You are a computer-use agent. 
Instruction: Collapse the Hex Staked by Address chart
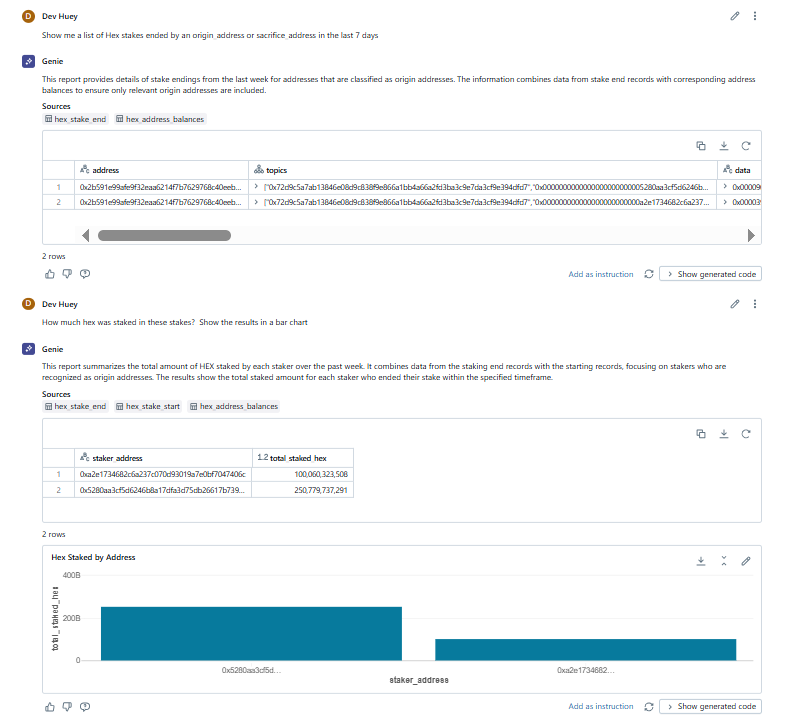click(723, 561)
